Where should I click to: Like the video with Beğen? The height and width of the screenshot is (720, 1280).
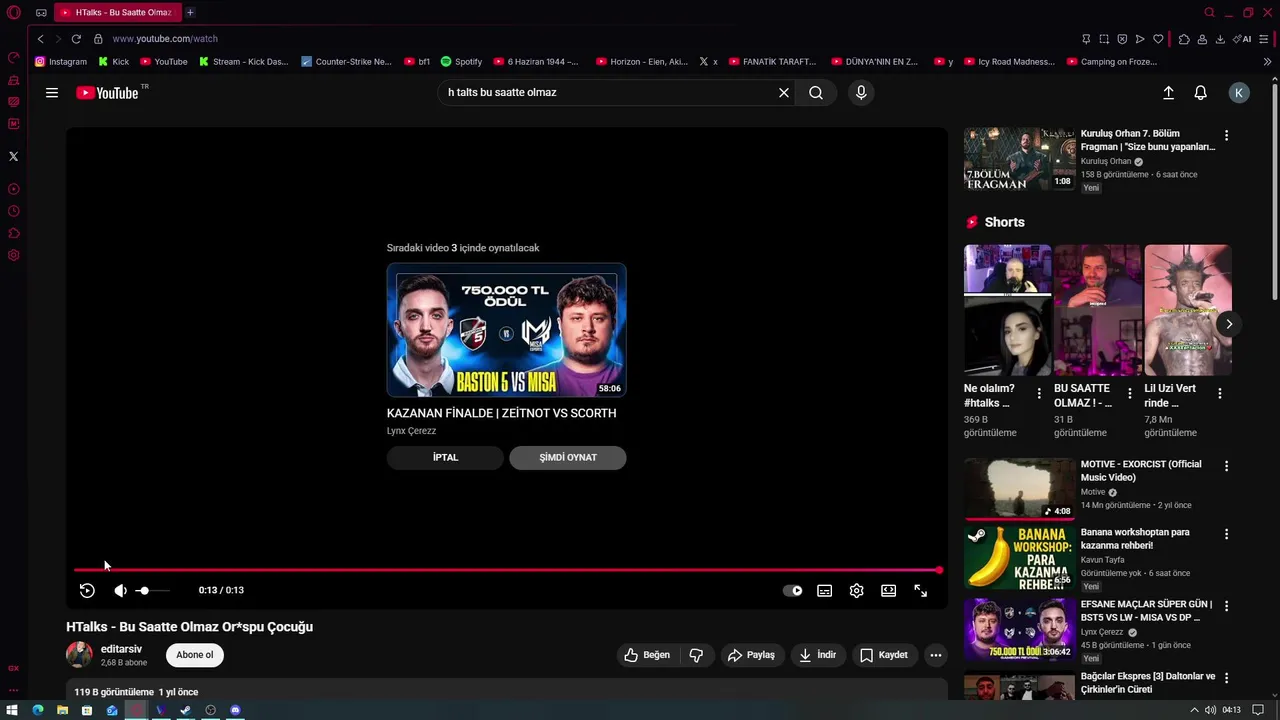tap(647, 655)
